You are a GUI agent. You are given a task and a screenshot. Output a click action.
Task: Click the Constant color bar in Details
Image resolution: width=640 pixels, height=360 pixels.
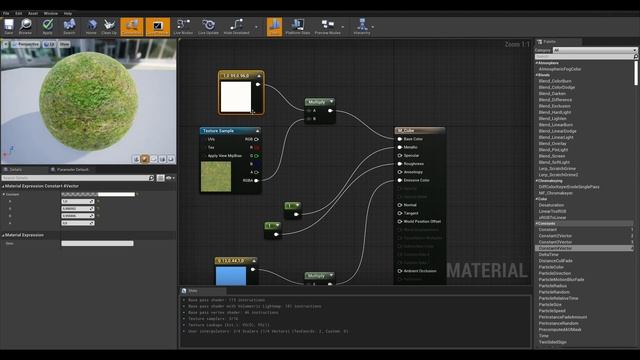(x=98, y=194)
